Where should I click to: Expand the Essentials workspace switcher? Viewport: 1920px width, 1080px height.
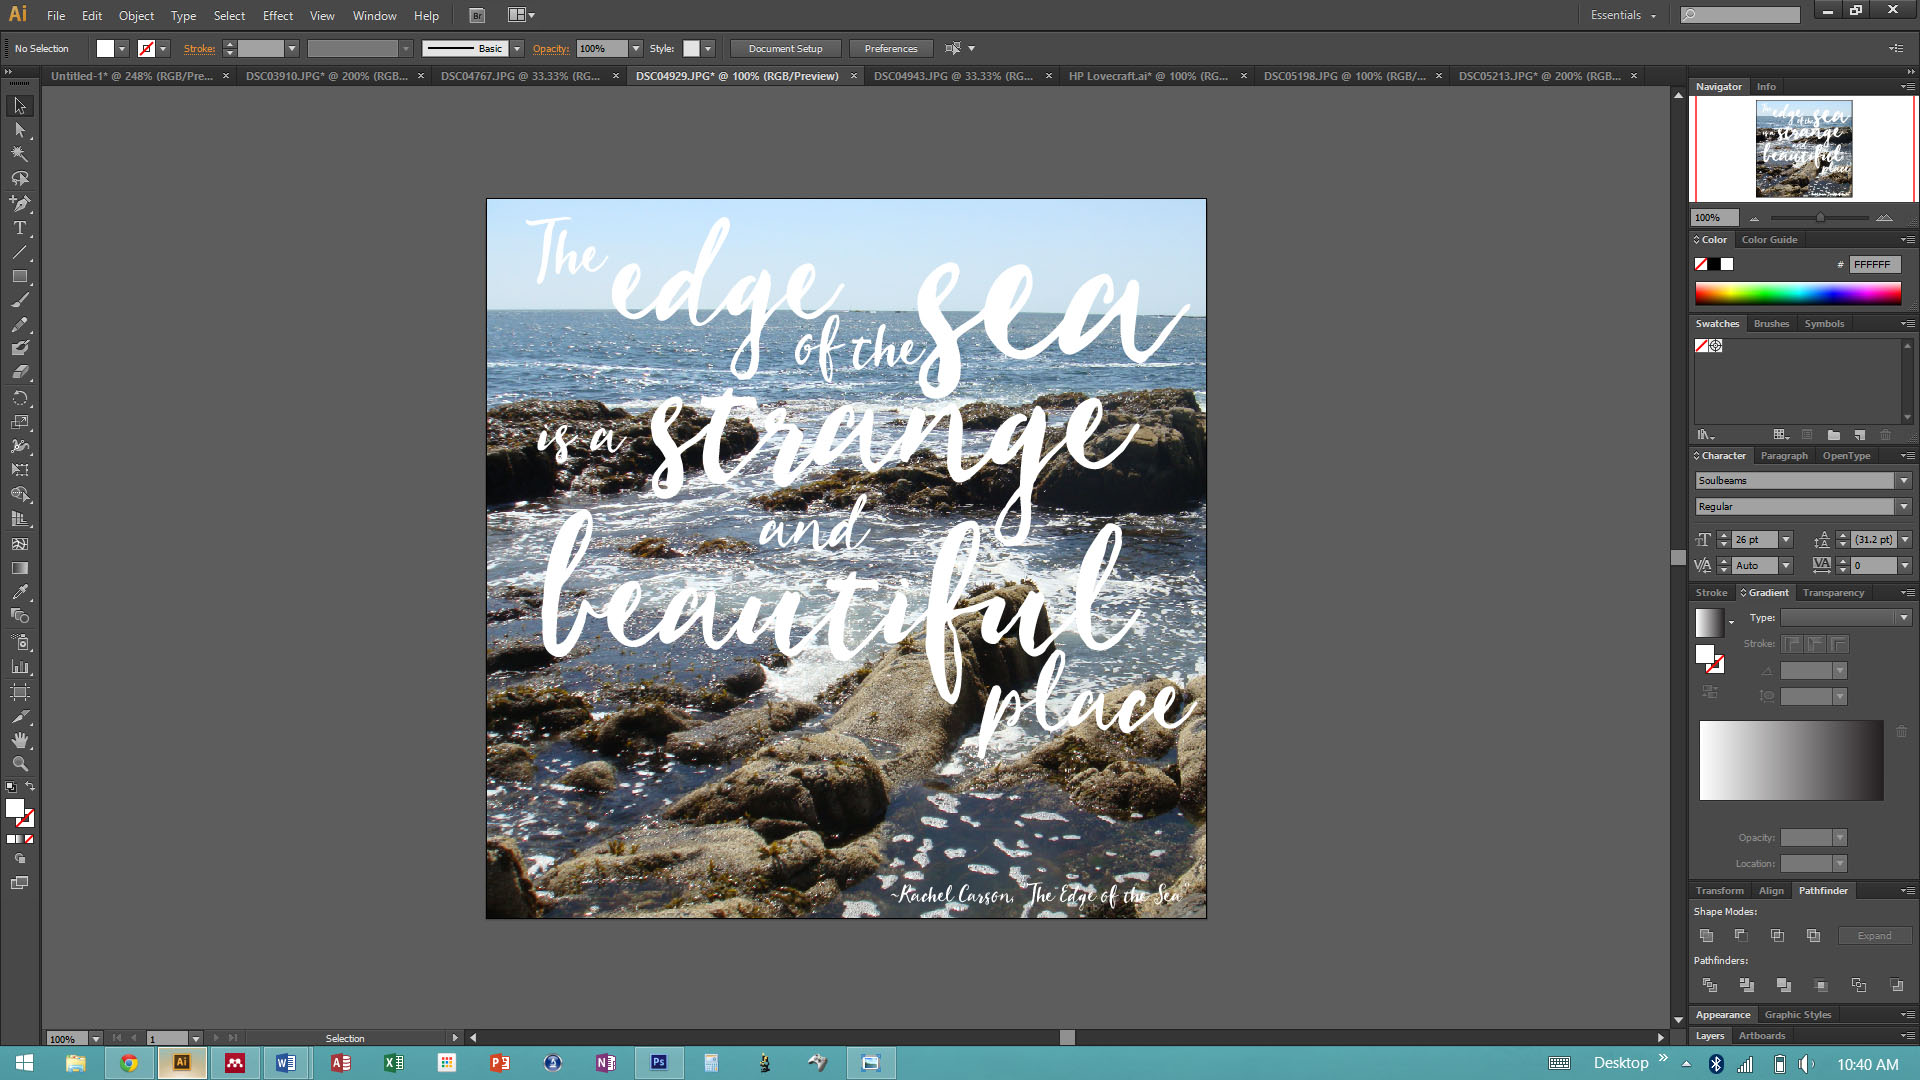(x=1624, y=15)
